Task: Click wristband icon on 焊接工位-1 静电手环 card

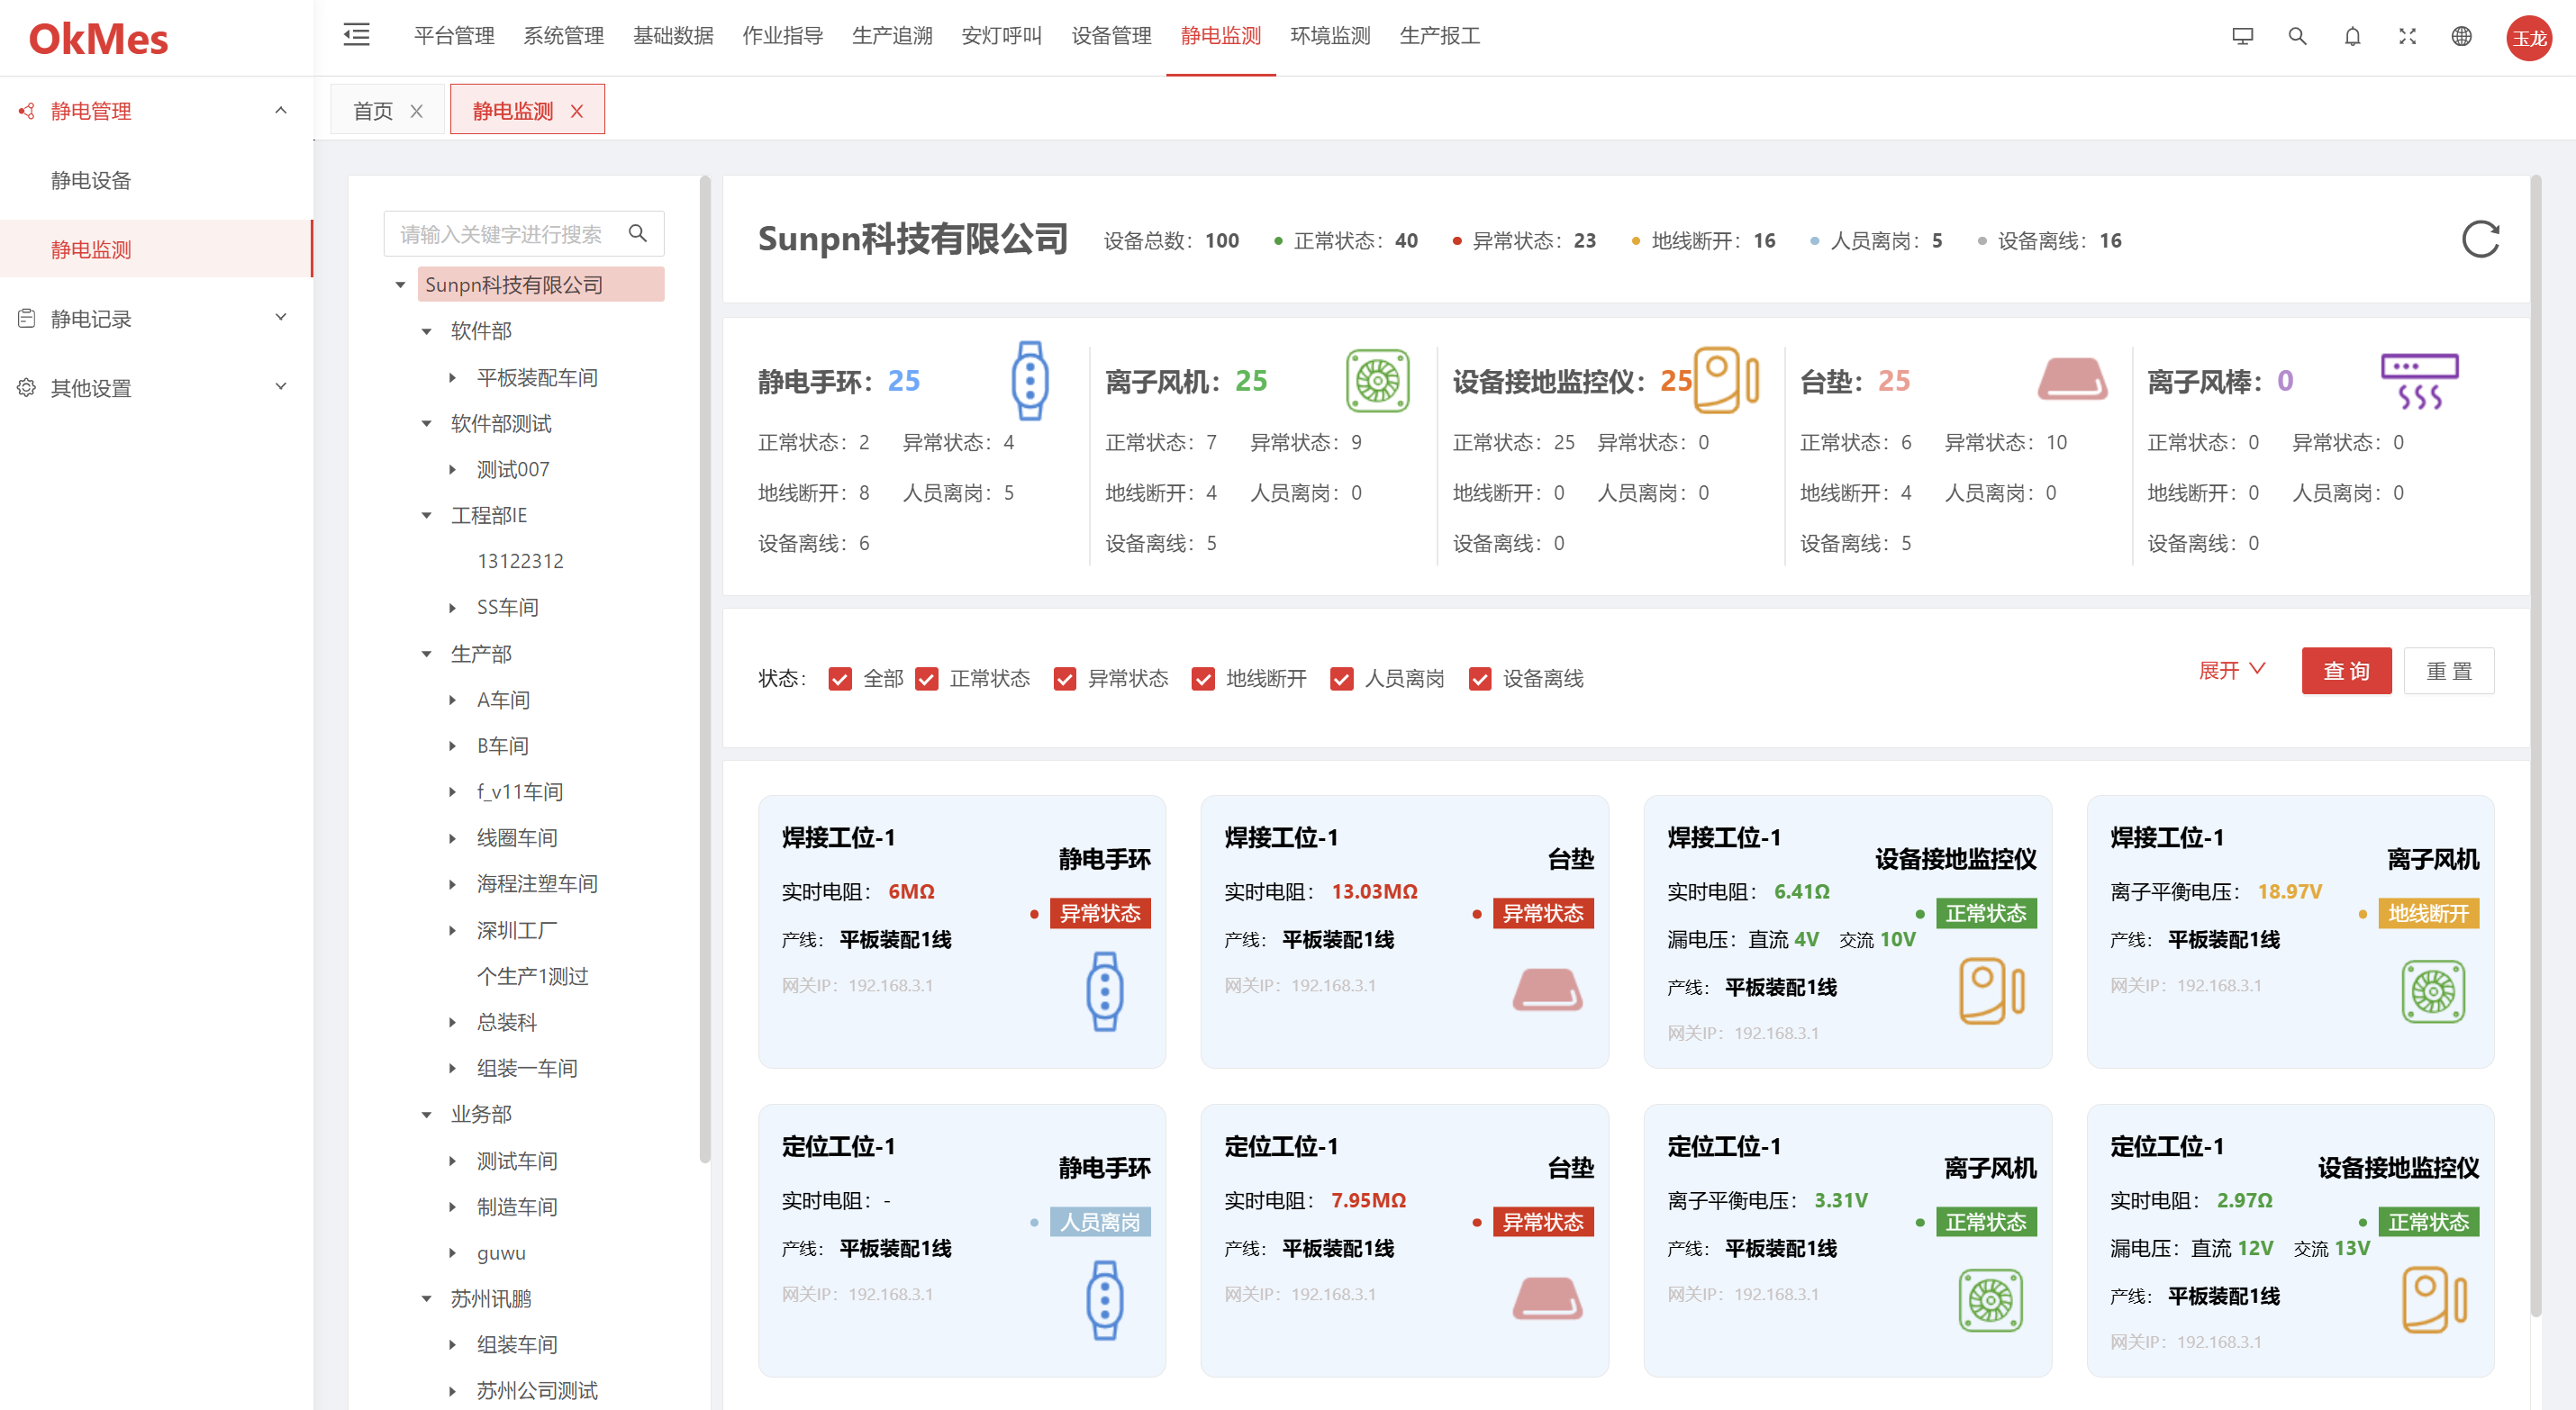Action: click(1105, 992)
